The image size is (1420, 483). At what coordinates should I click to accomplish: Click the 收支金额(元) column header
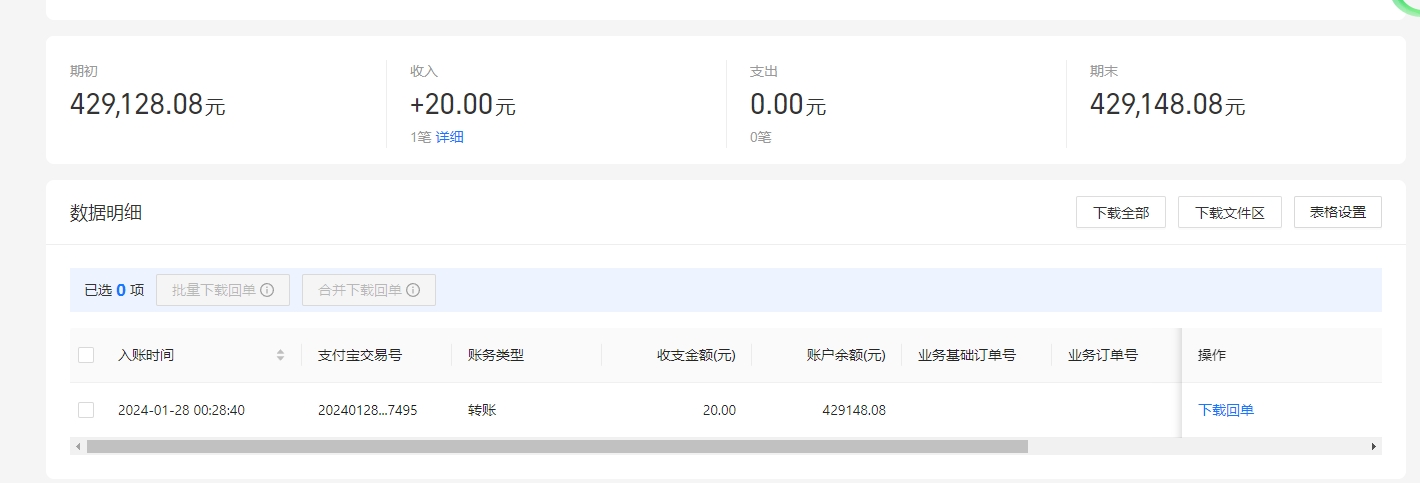tap(696, 355)
